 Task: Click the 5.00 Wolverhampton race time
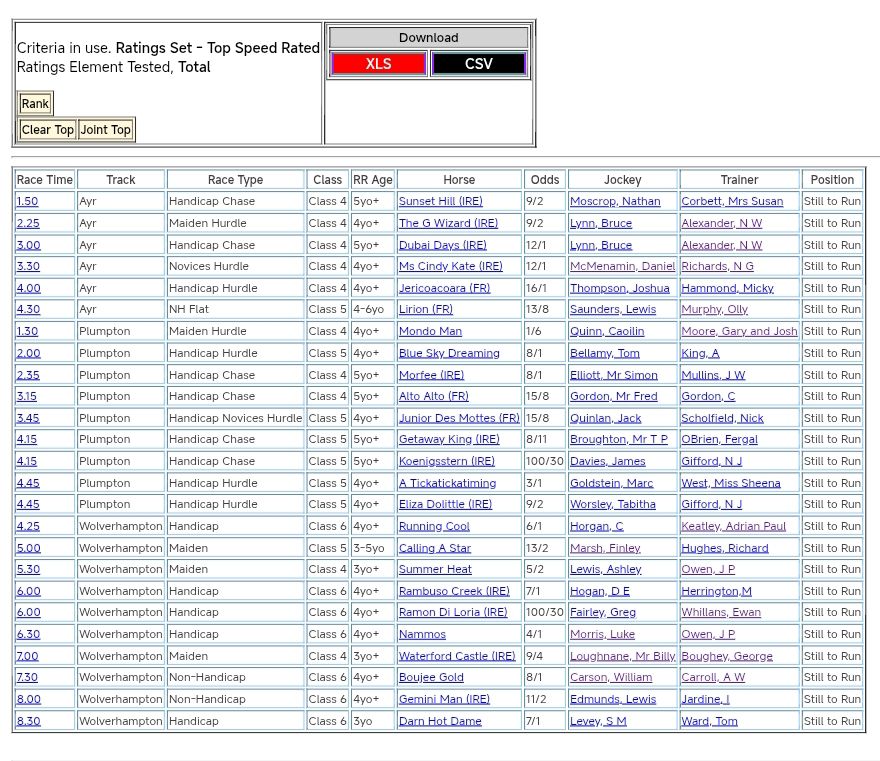click(28, 548)
